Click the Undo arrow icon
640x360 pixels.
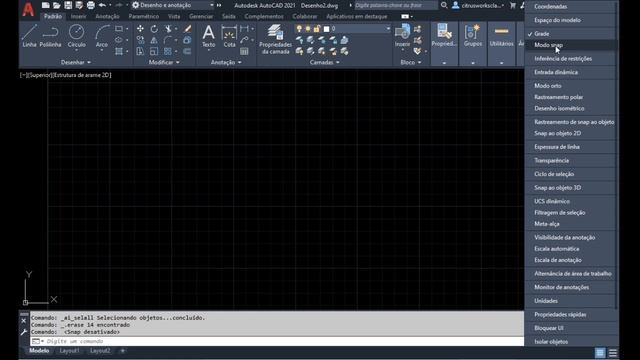[x=102, y=5]
